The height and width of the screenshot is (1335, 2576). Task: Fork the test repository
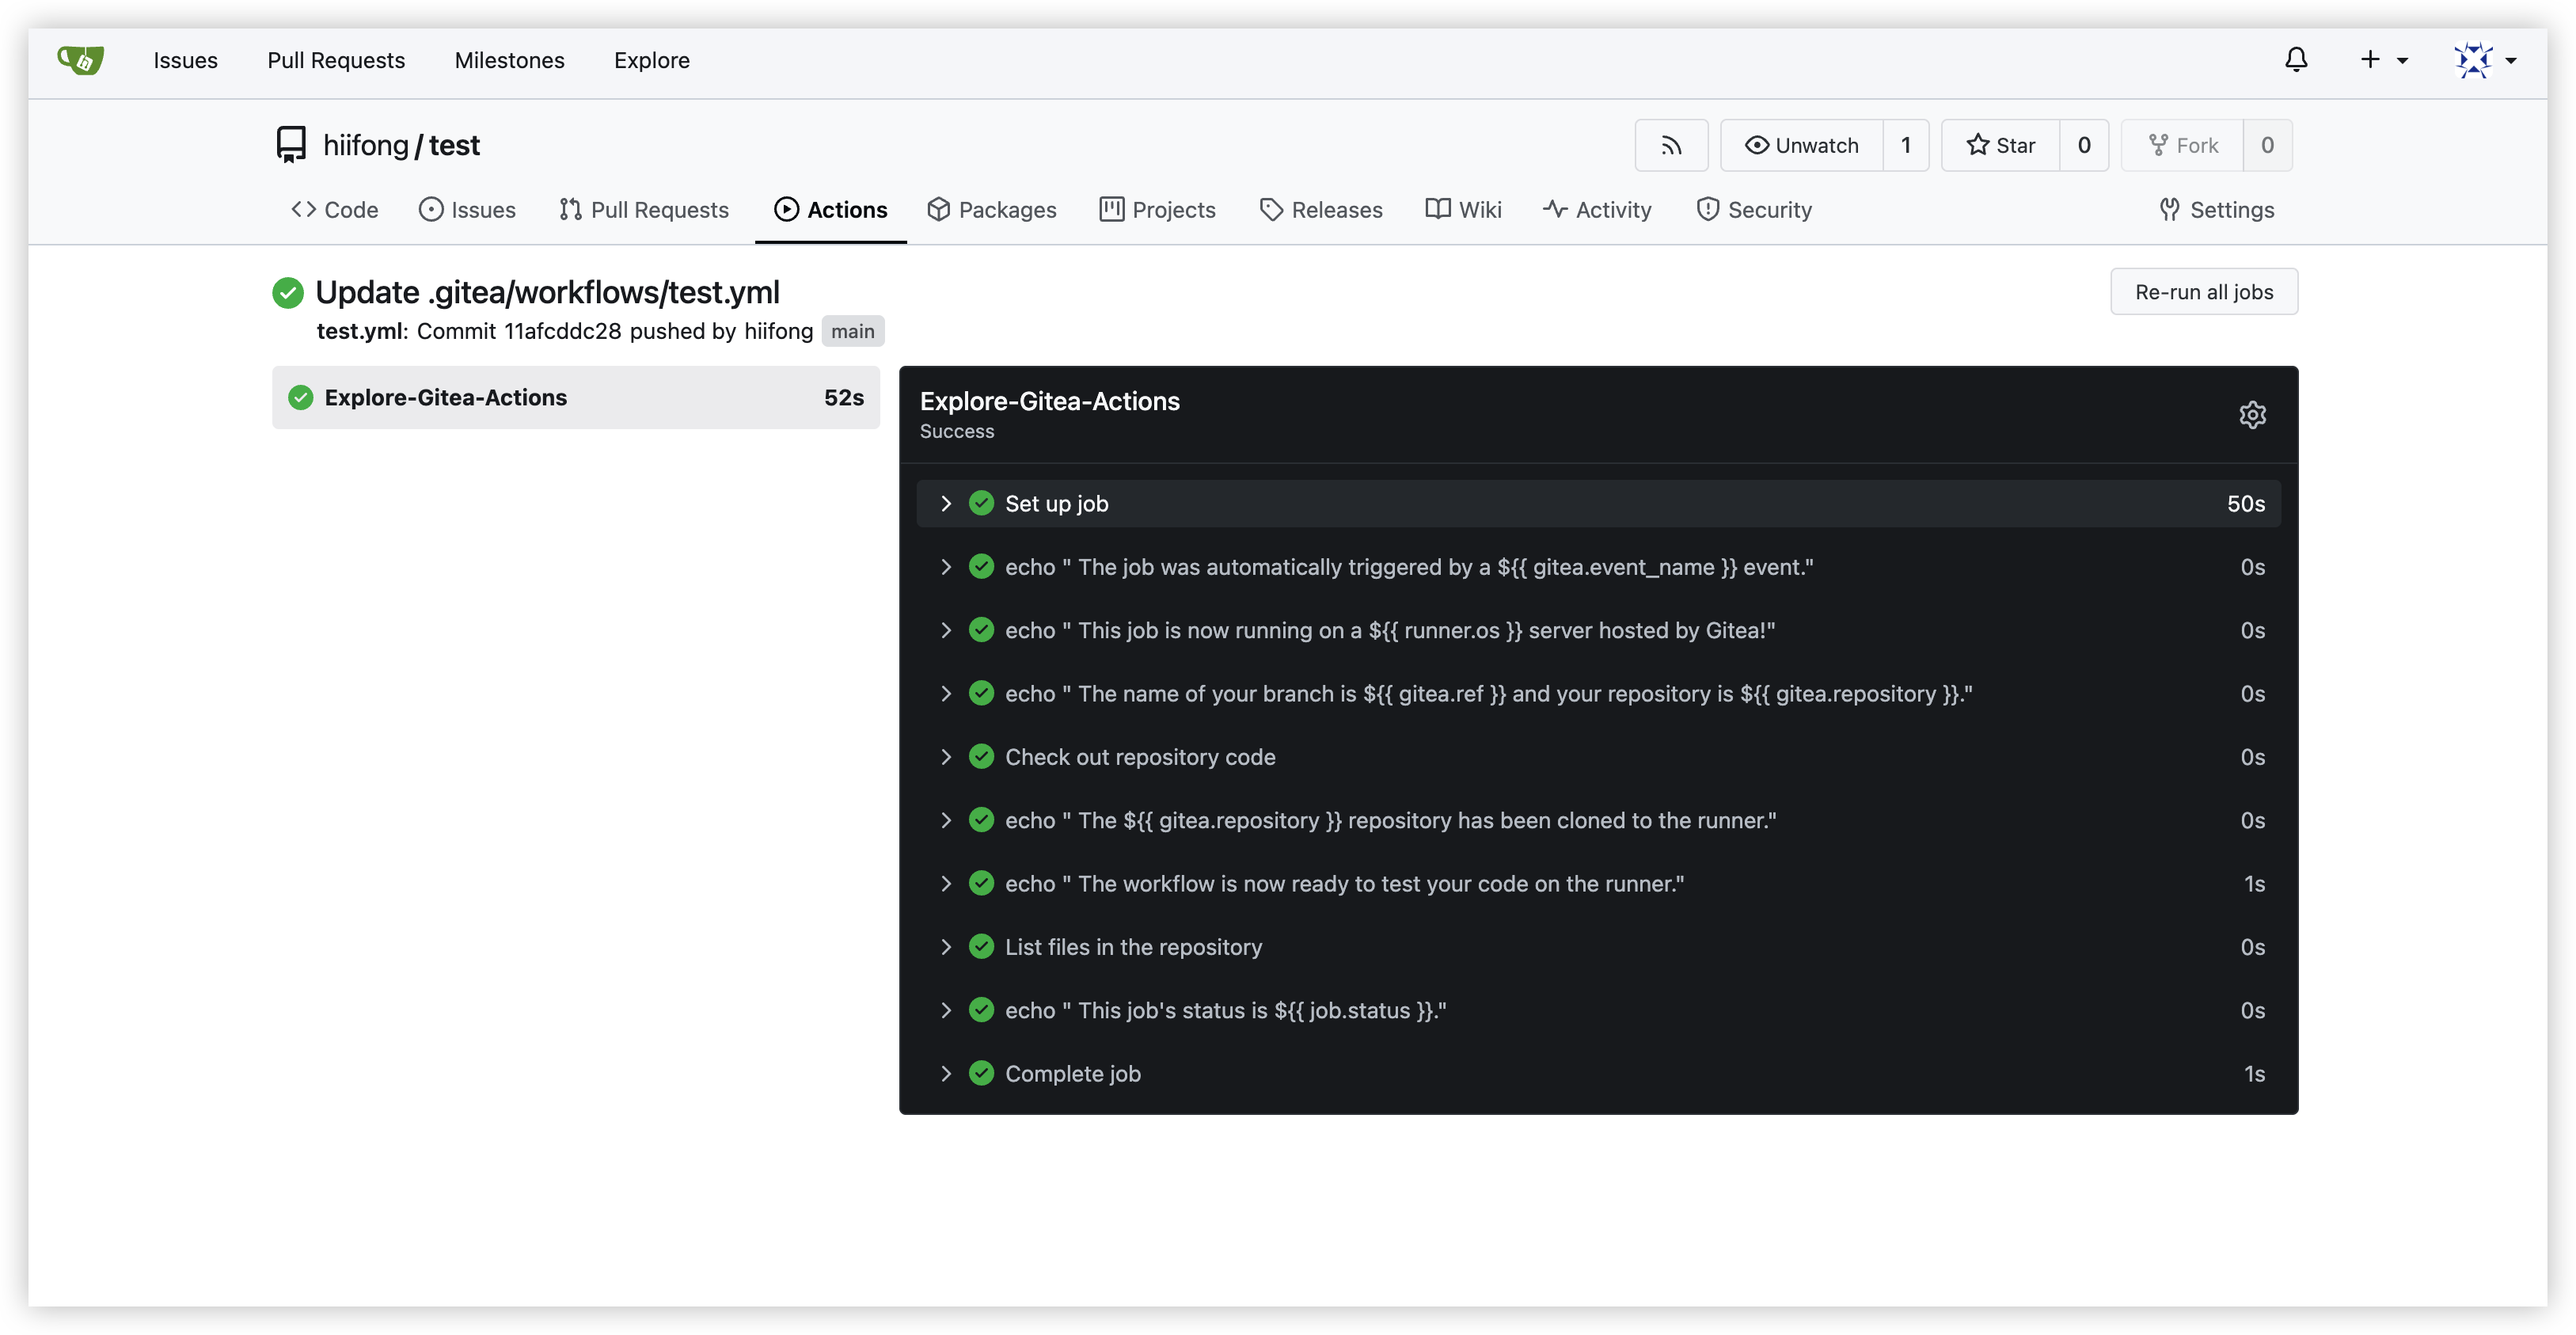pos(2183,146)
